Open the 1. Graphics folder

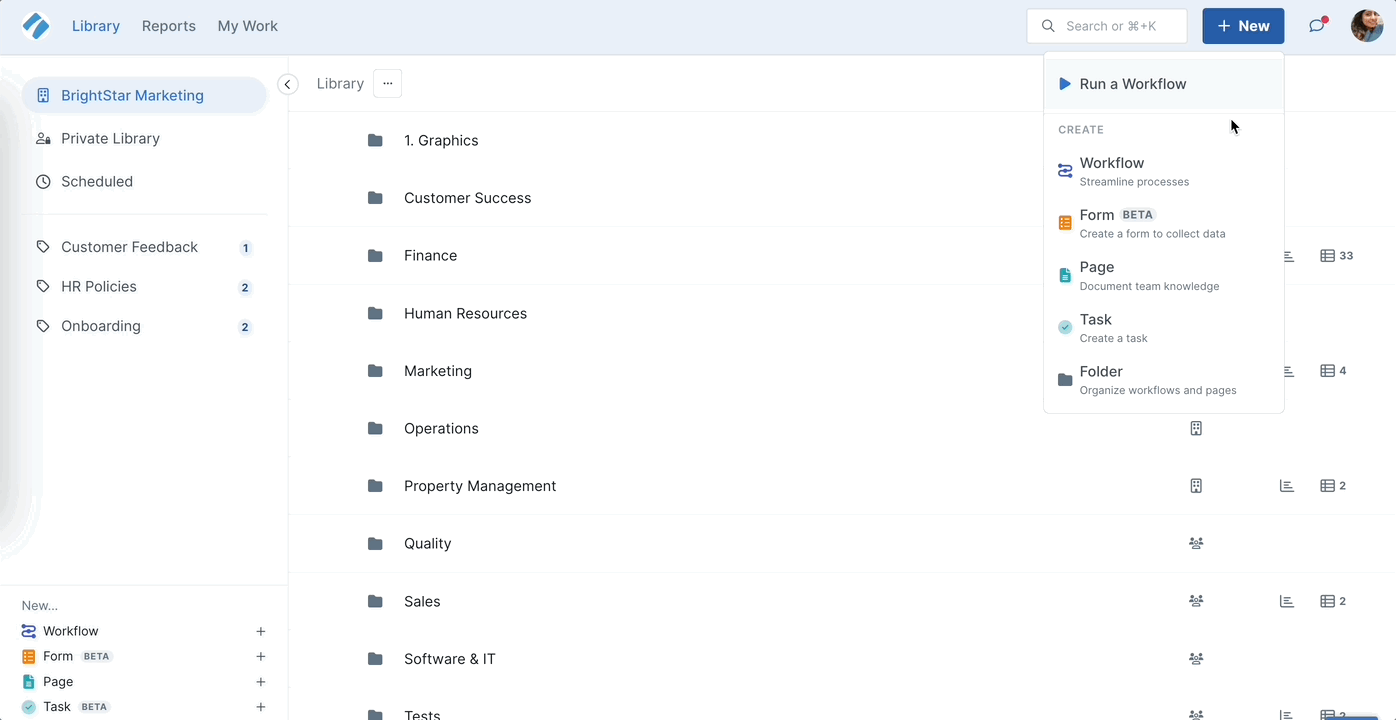point(441,140)
